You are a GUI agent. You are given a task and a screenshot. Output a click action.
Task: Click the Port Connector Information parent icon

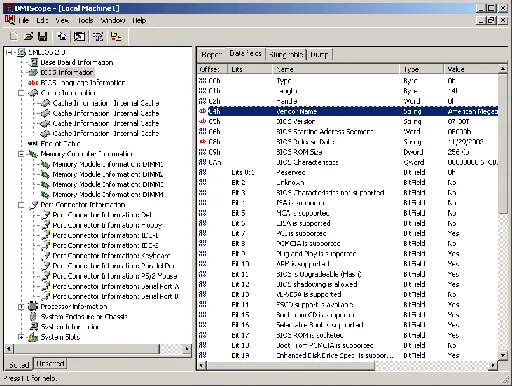click(x=33, y=205)
